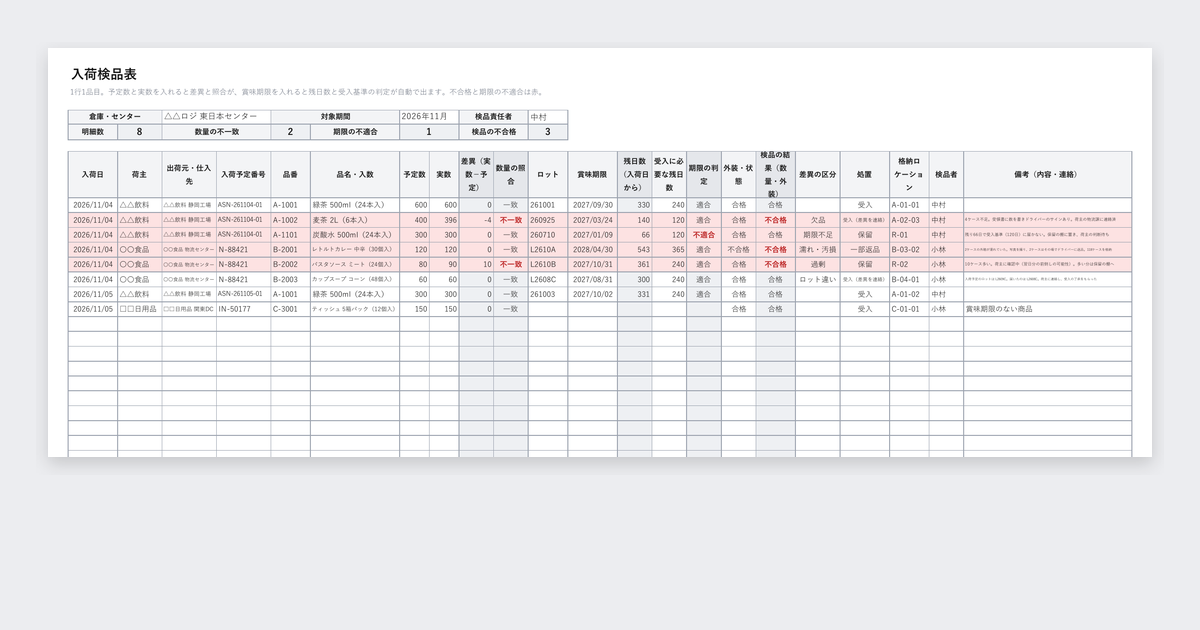Select the 濡れ・汚損 difference category cell
This screenshot has height=630, width=1200.
[x=818, y=250]
